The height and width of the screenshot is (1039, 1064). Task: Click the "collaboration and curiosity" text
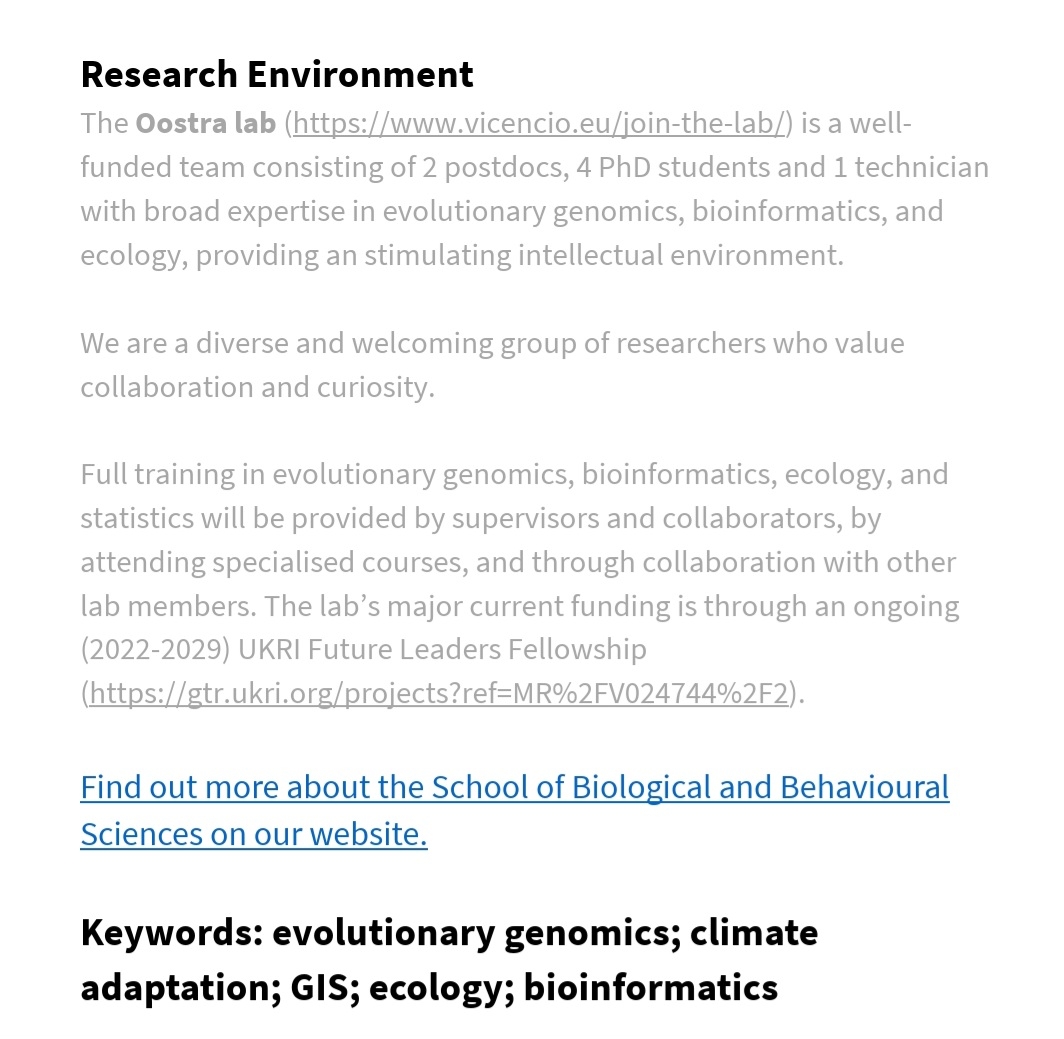[x=255, y=387]
